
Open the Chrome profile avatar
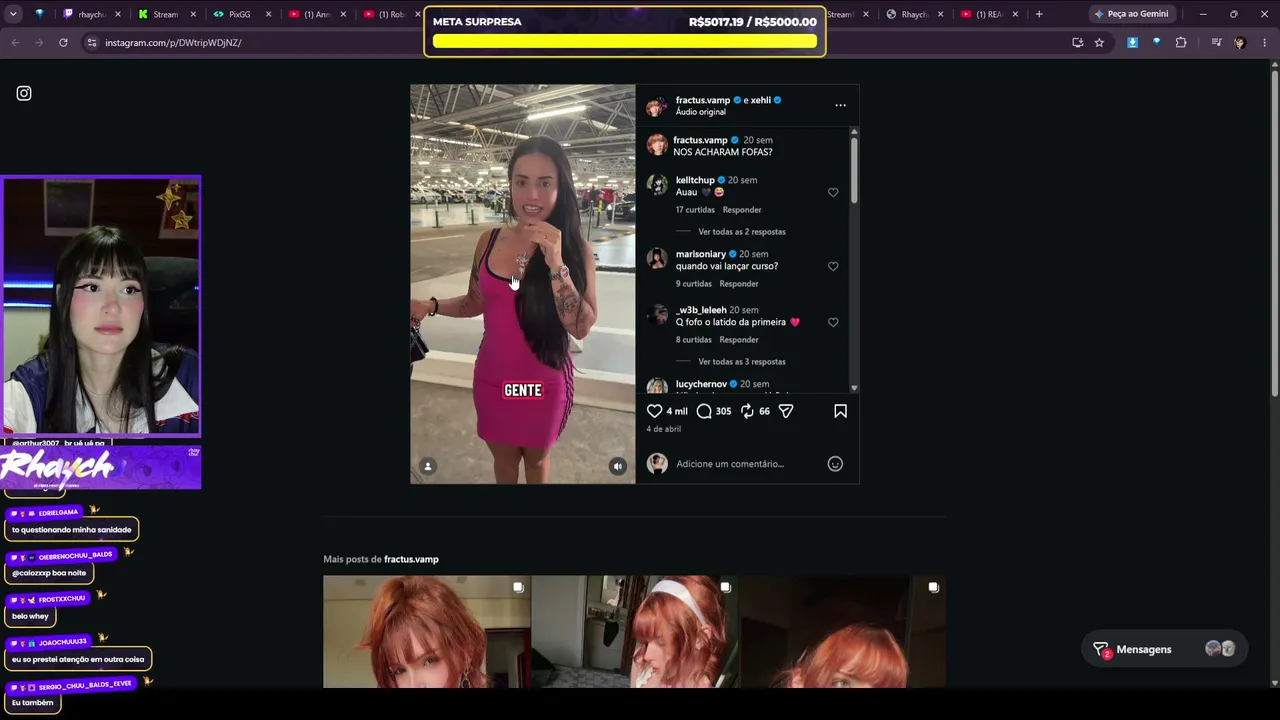pos(1240,42)
